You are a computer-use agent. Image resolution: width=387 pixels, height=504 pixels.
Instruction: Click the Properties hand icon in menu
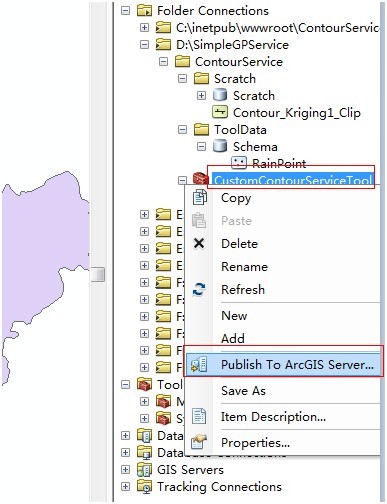[x=199, y=442]
